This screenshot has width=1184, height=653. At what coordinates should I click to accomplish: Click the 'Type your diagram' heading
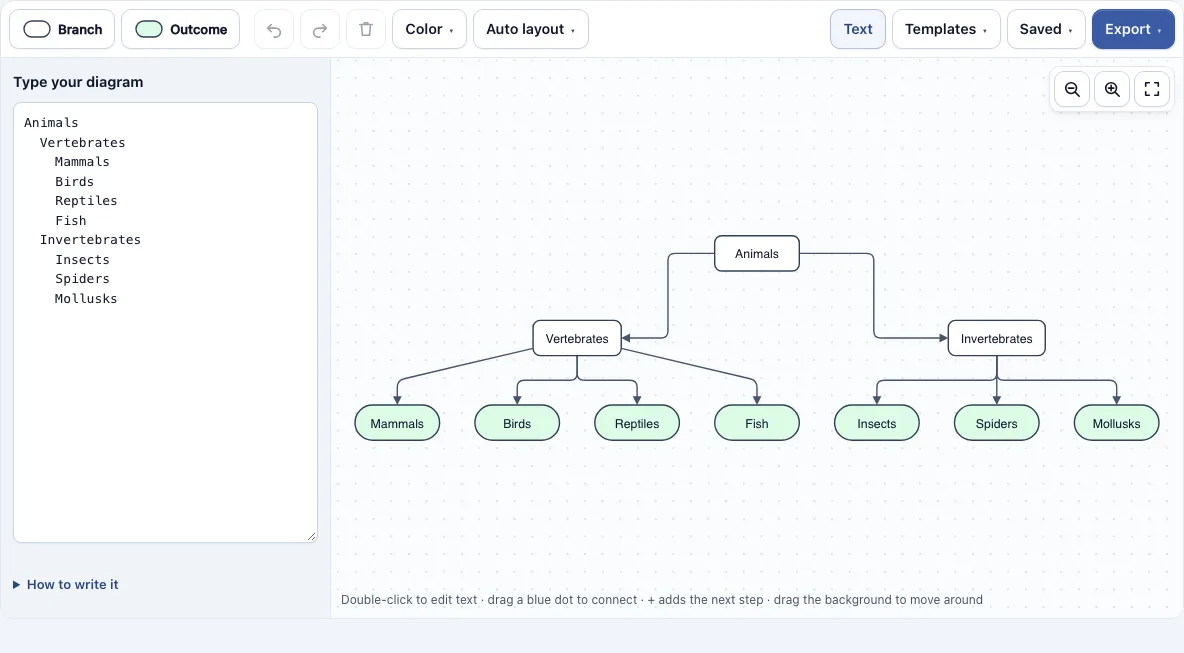79,82
